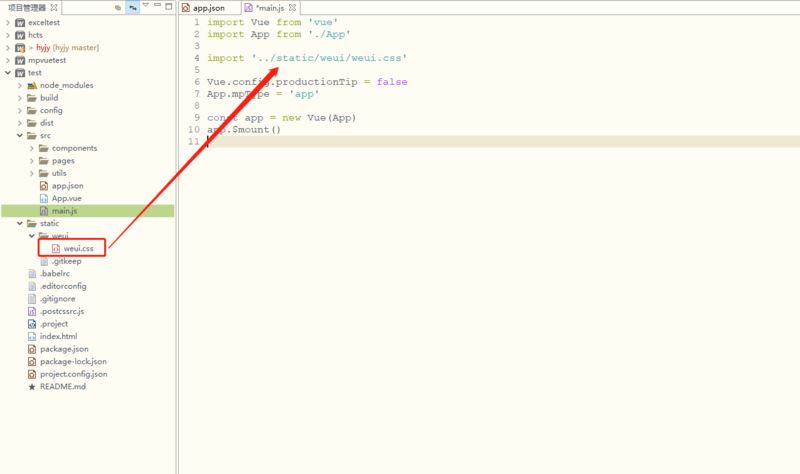Click the Collapse All icon in project explorer
Image resolution: width=800 pixels, height=474 pixels.
(118, 7)
